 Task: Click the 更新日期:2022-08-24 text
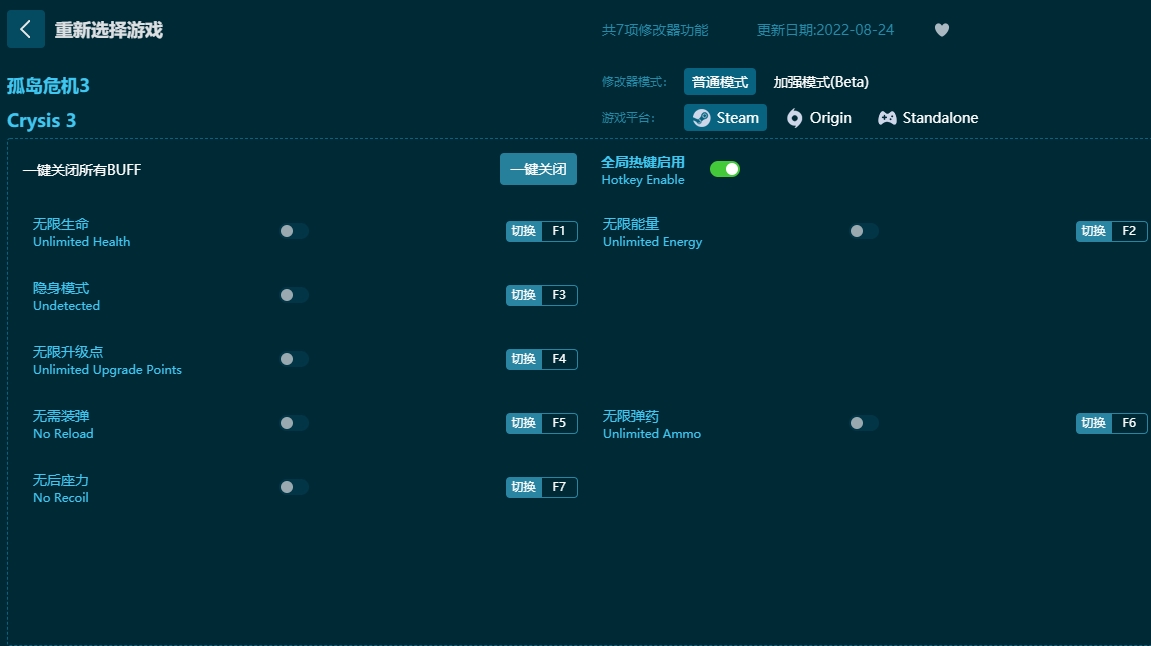pos(825,30)
